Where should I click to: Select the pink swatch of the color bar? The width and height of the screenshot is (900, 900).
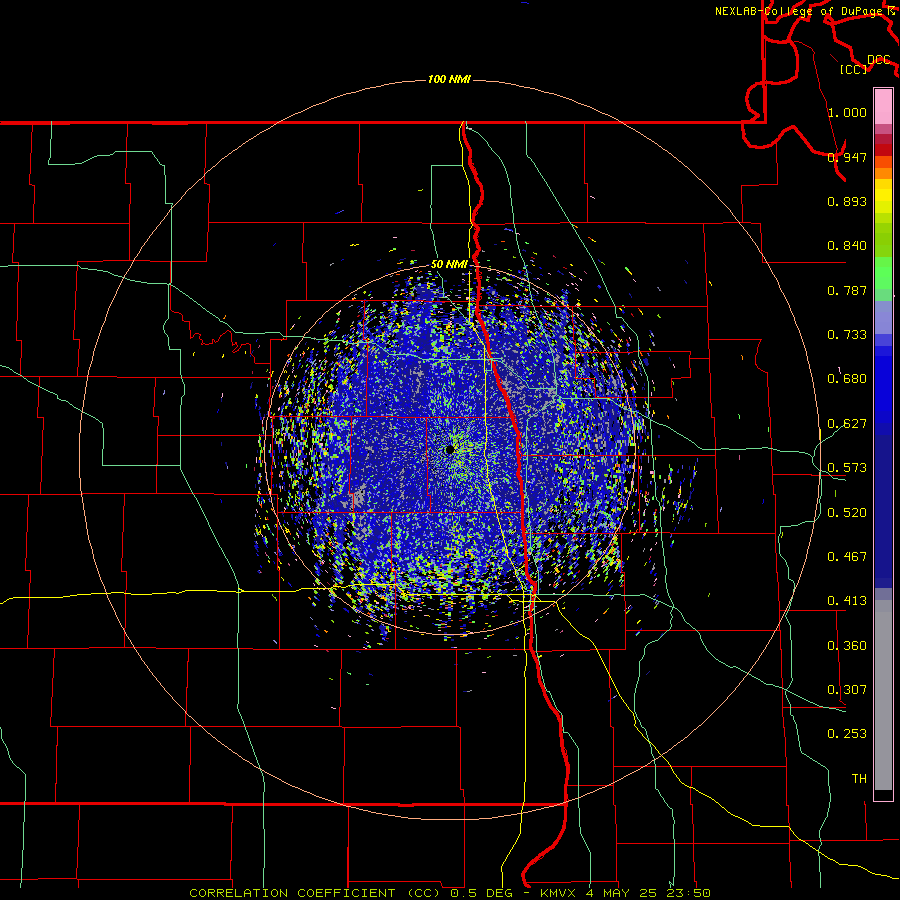pyautogui.click(x=883, y=107)
